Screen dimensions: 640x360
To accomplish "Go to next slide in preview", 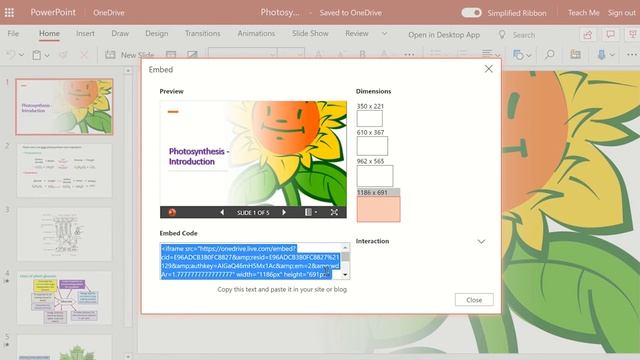I will 284,212.
